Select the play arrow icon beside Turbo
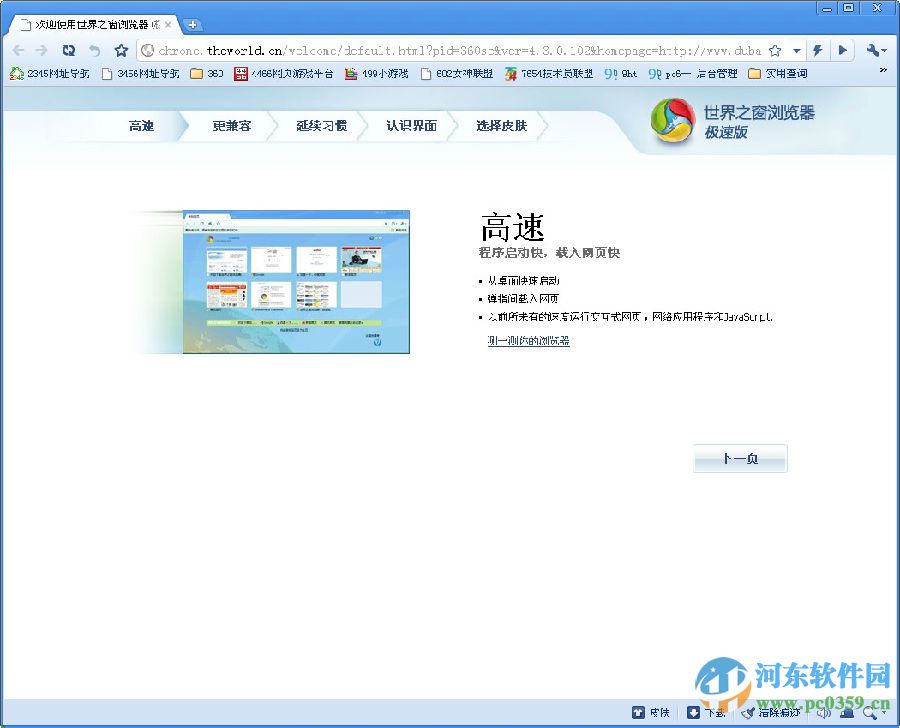The image size is (900, 728). pyautogui.click(x=842, y=50)
